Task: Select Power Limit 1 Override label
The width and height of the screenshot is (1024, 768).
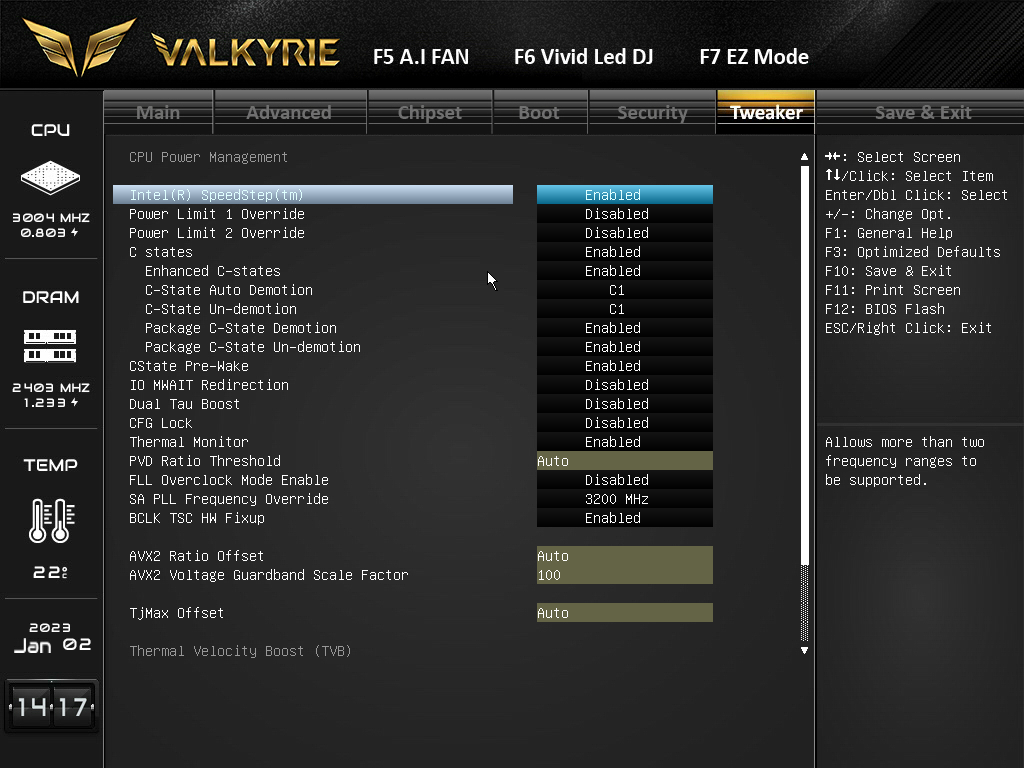Action: (217, 214)
